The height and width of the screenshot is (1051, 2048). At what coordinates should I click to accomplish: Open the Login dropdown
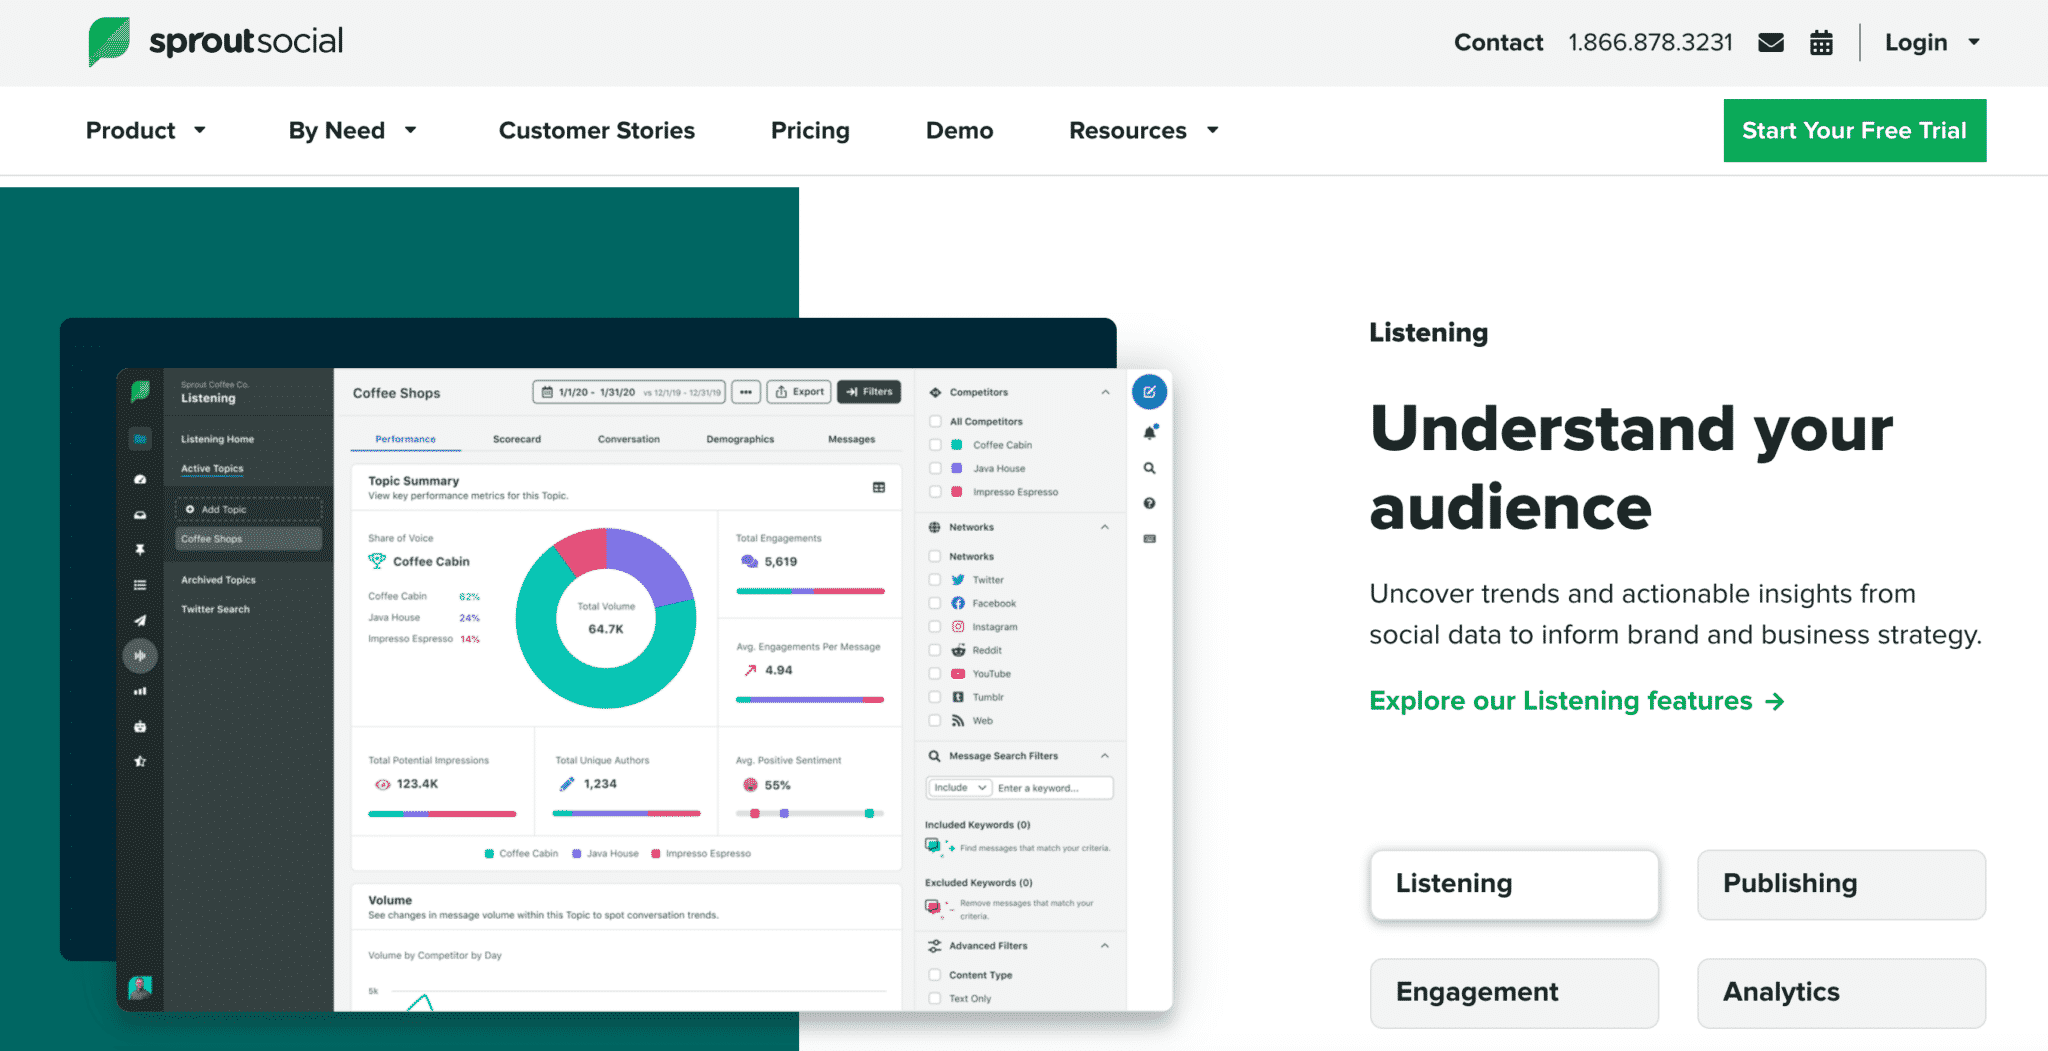[x=1932, y=42]
